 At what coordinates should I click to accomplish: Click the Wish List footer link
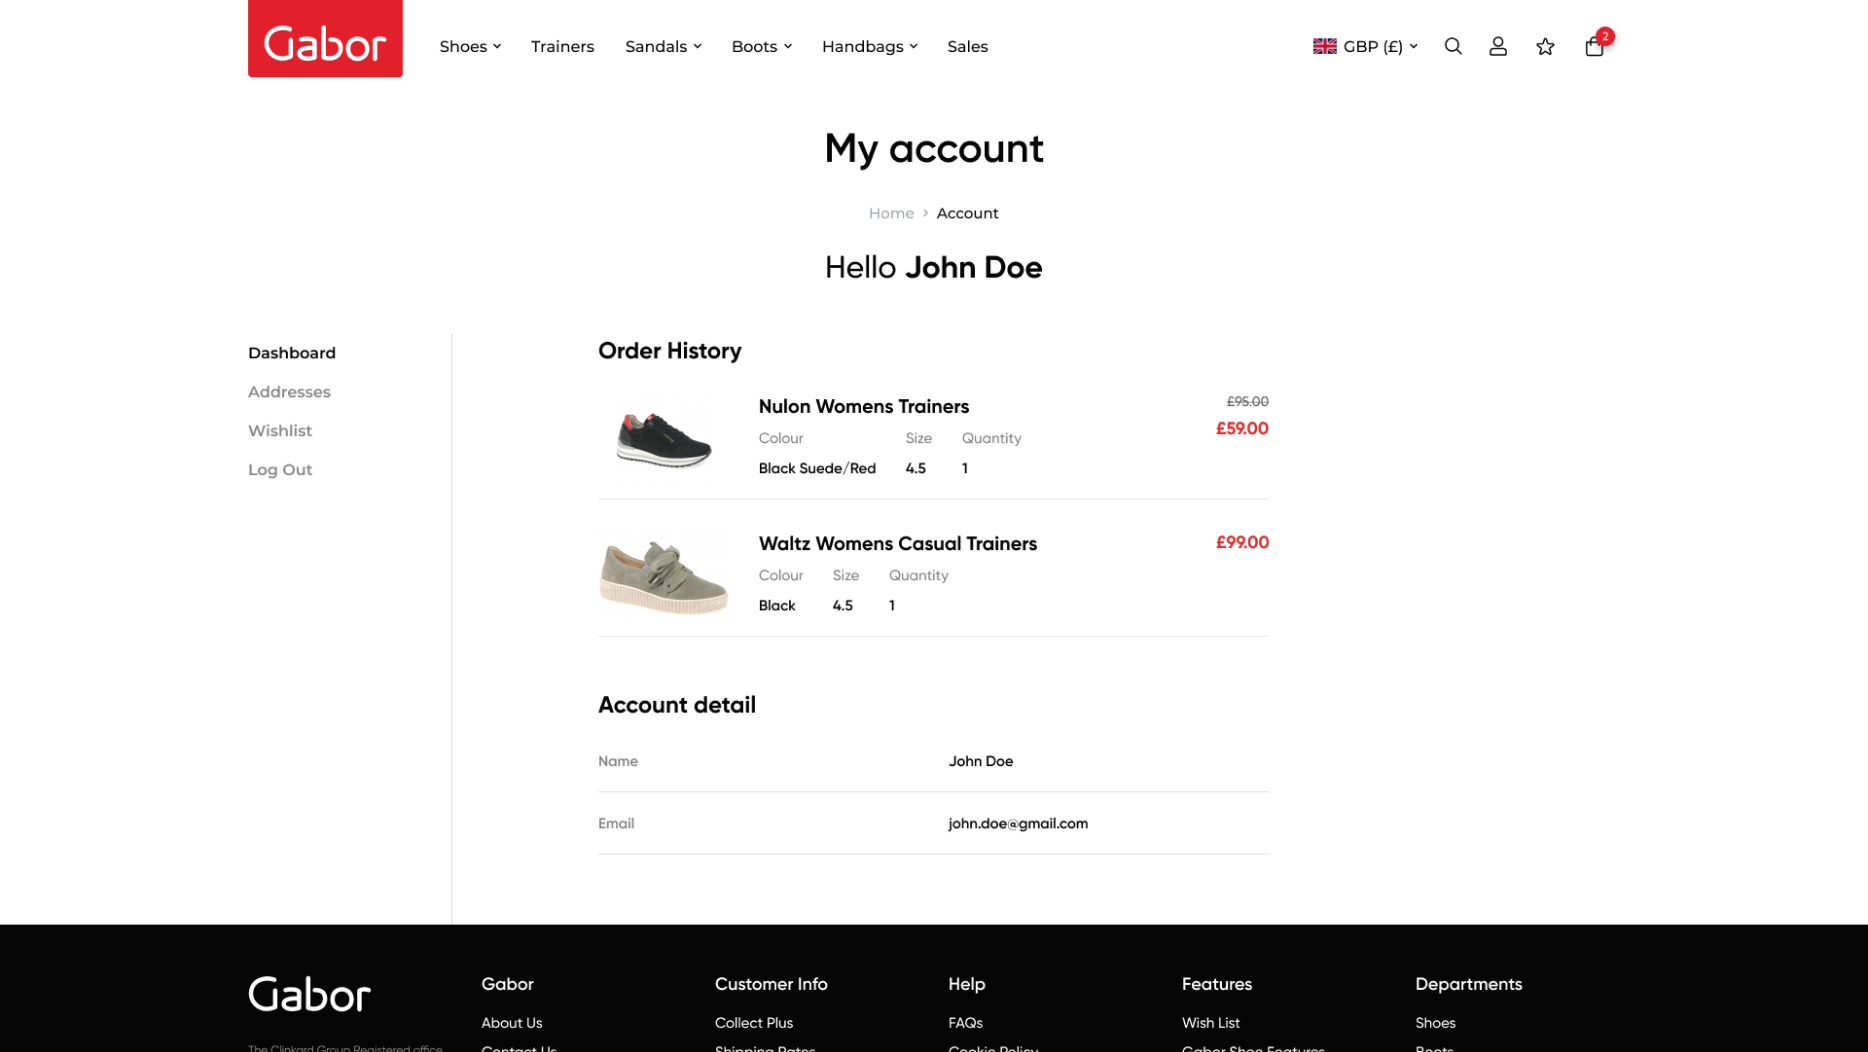coord(1210,1023)
